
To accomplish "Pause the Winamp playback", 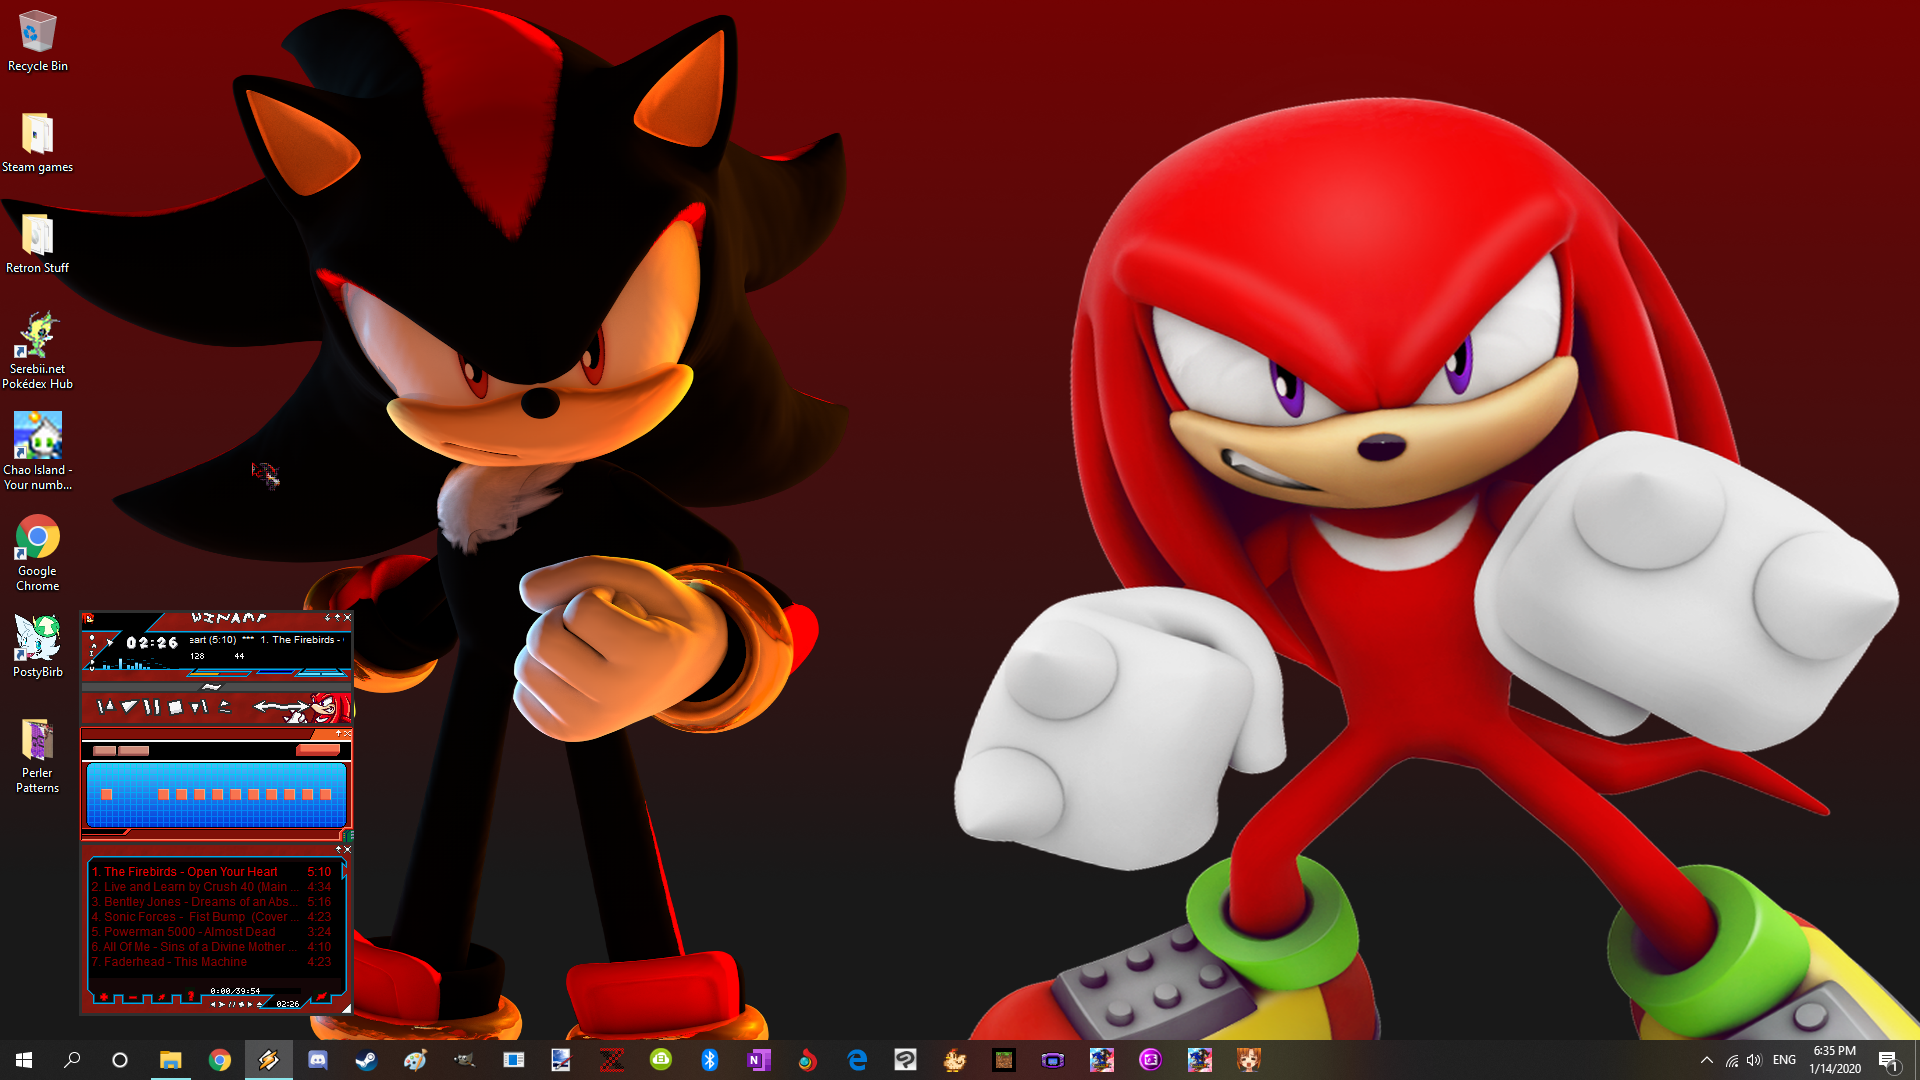I will 152,707.
